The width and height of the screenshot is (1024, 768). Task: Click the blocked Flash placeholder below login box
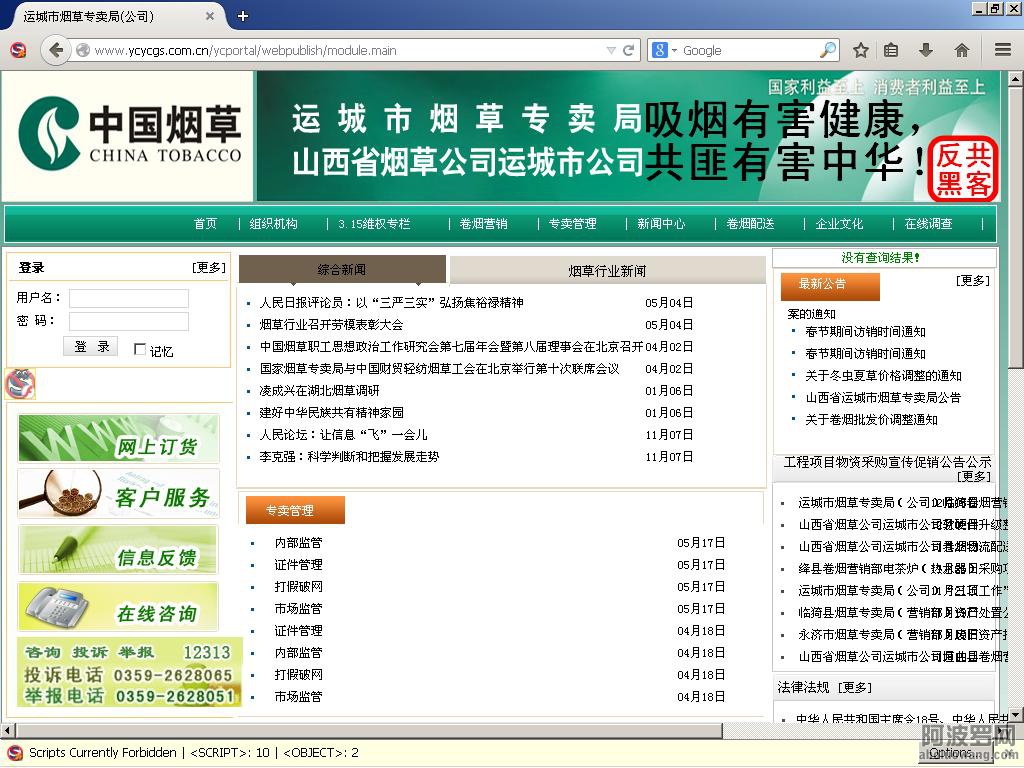[x=20, y=384]
